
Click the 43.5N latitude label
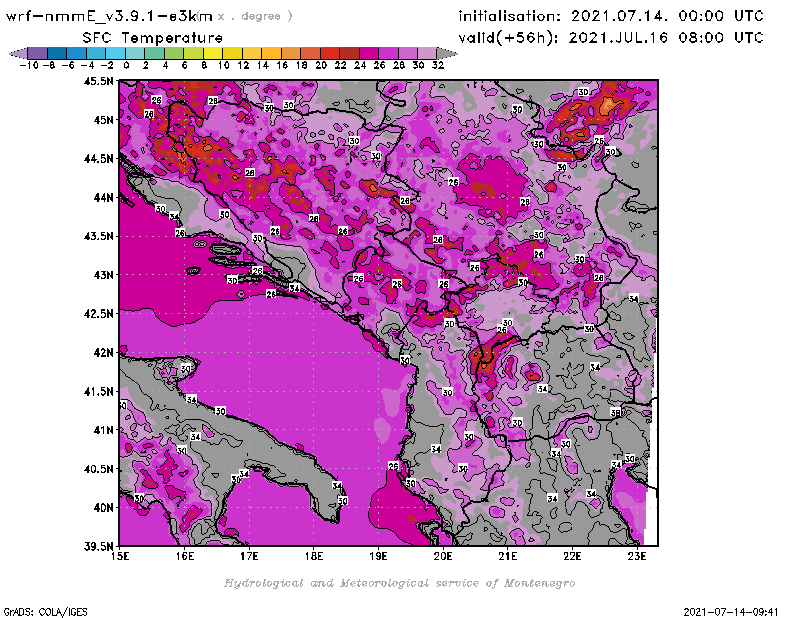(98, 236)
